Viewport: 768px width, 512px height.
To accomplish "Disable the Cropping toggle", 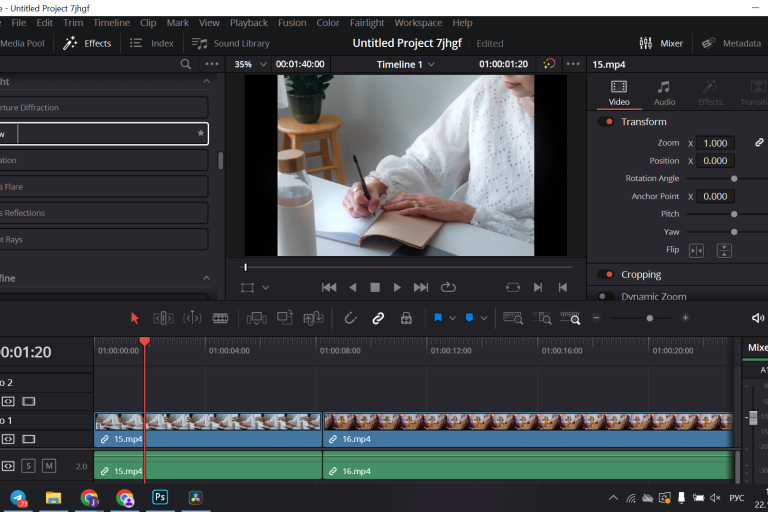I will 606,275.
